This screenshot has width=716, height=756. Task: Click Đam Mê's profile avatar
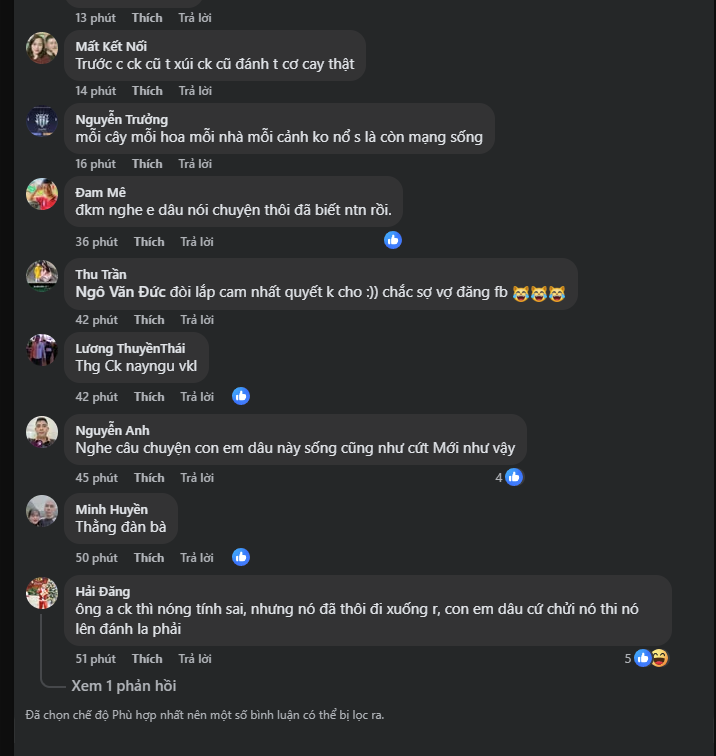pos(42,194)
